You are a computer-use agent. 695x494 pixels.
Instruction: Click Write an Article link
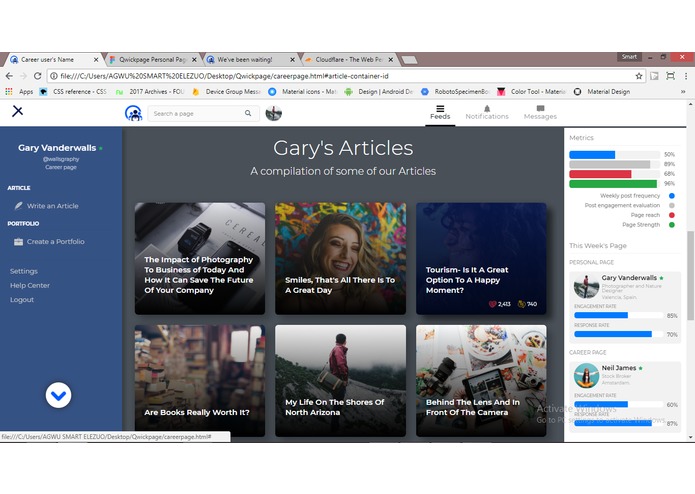(53, 206)
